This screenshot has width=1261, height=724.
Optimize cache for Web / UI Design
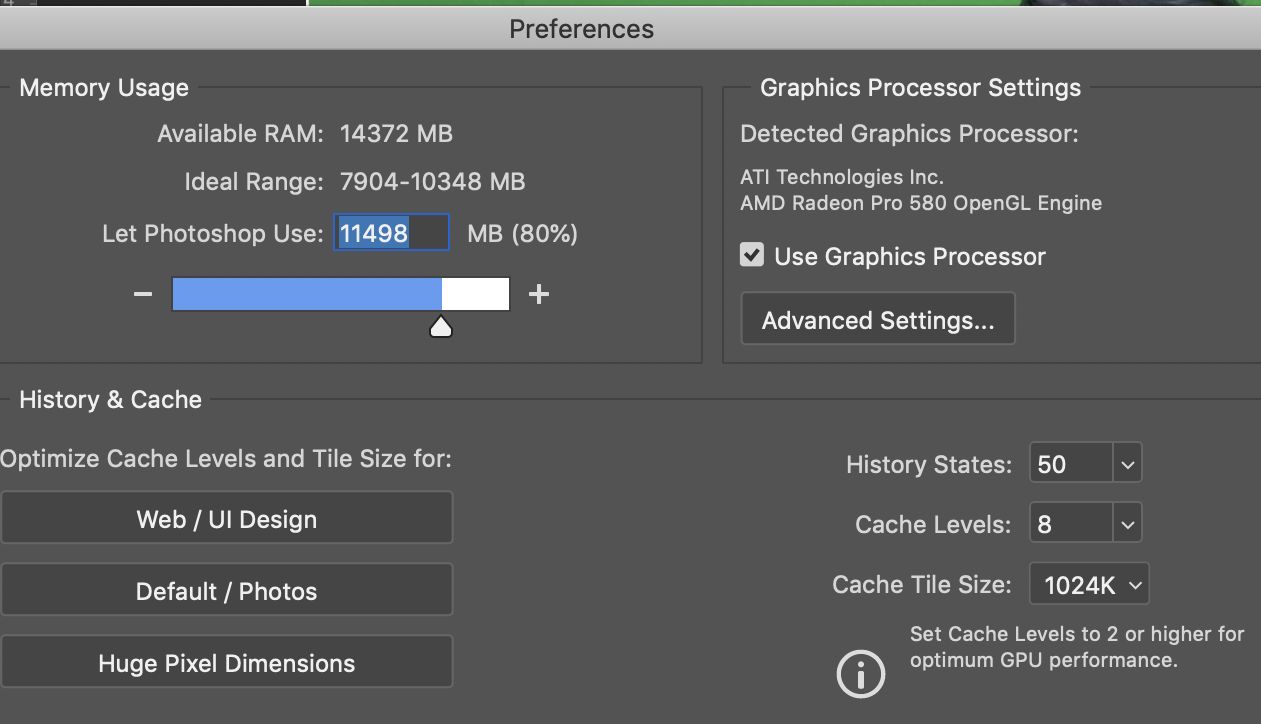(x=227, y=518)
